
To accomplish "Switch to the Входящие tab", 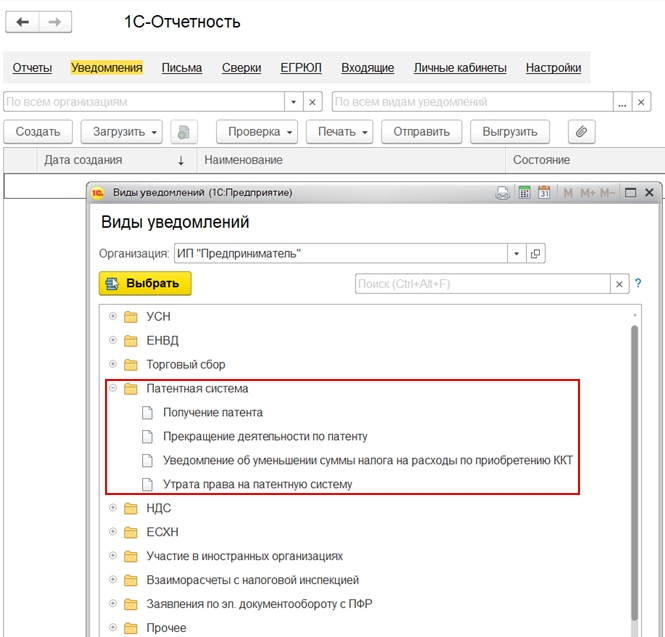I will 368,68.
